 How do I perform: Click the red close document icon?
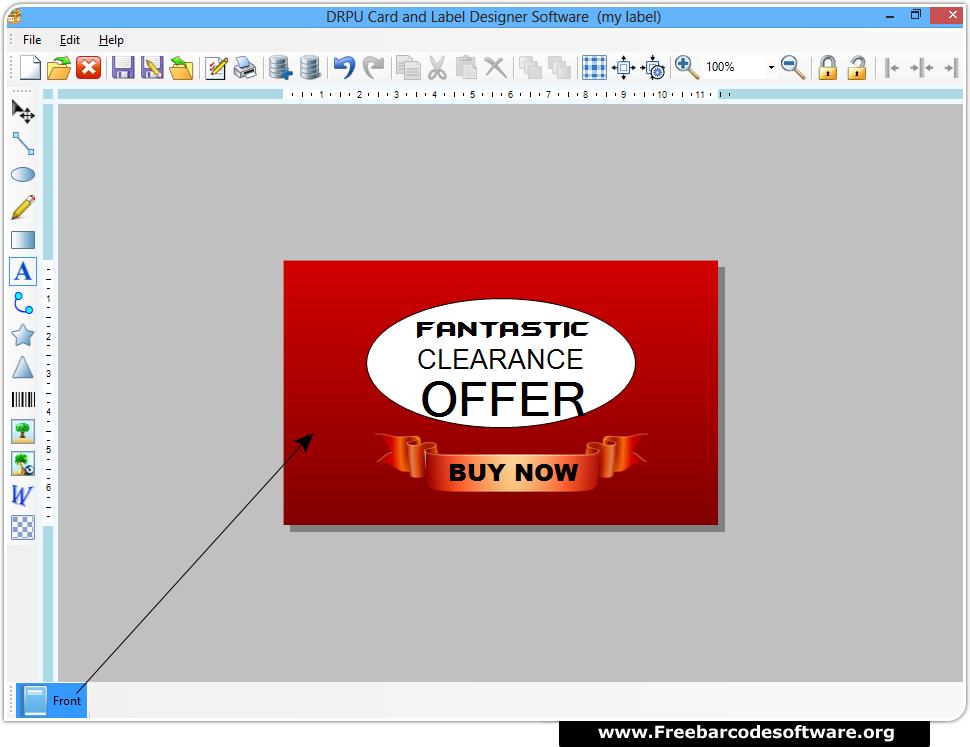[x=88, y=67]
